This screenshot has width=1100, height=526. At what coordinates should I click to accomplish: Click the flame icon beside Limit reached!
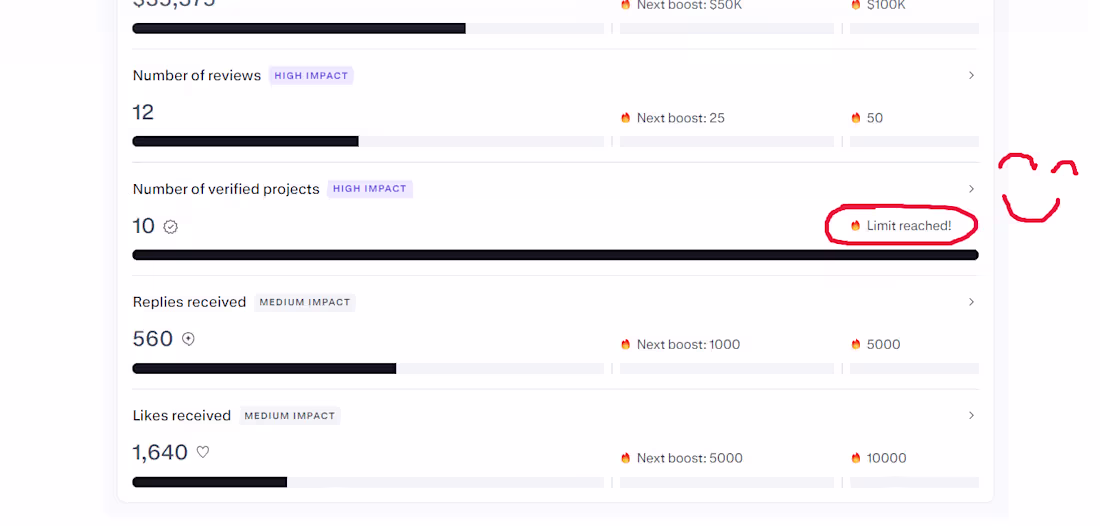point(855,226)
